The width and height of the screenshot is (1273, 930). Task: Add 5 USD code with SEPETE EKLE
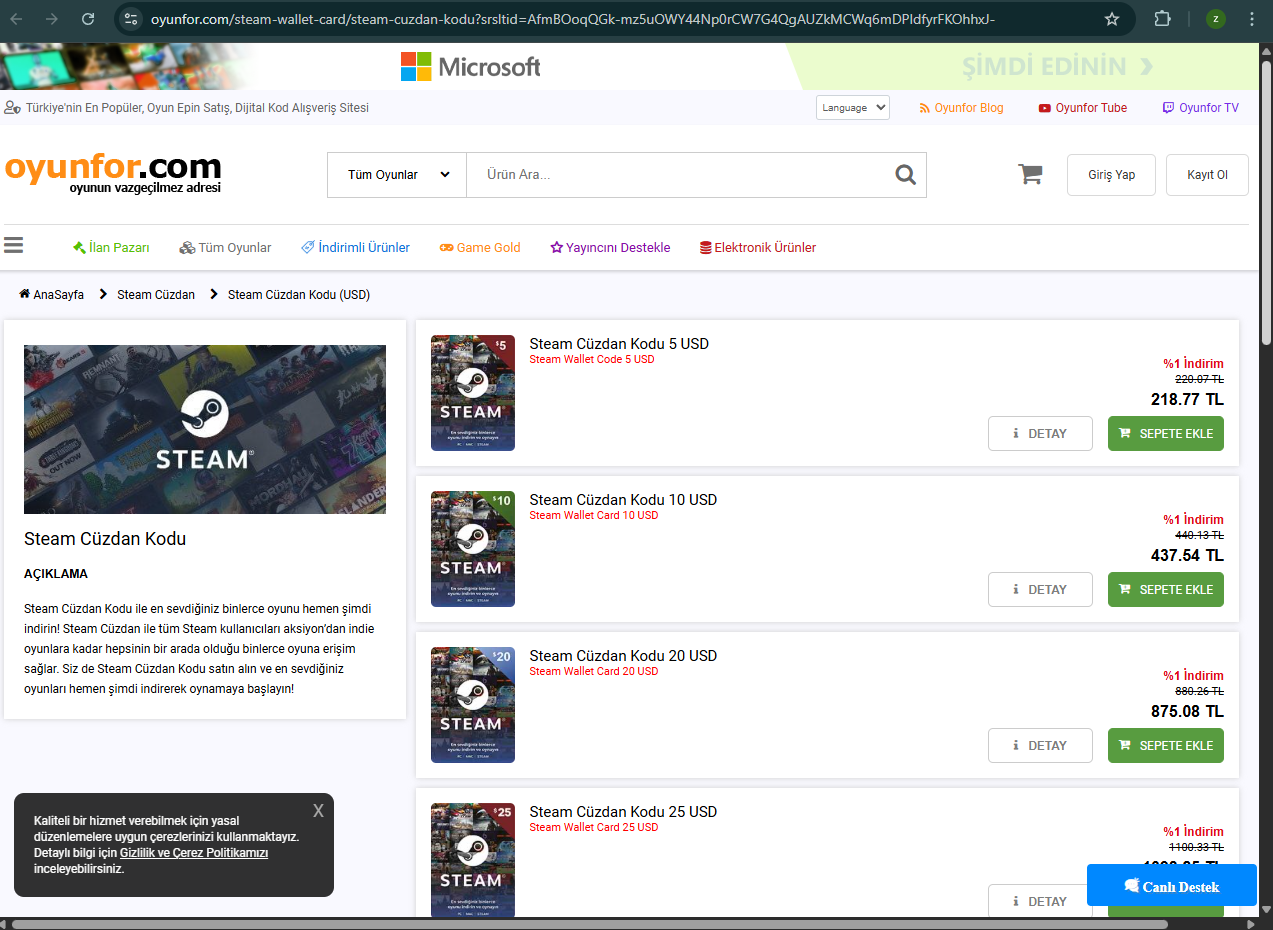click(x=1166, y=433)
